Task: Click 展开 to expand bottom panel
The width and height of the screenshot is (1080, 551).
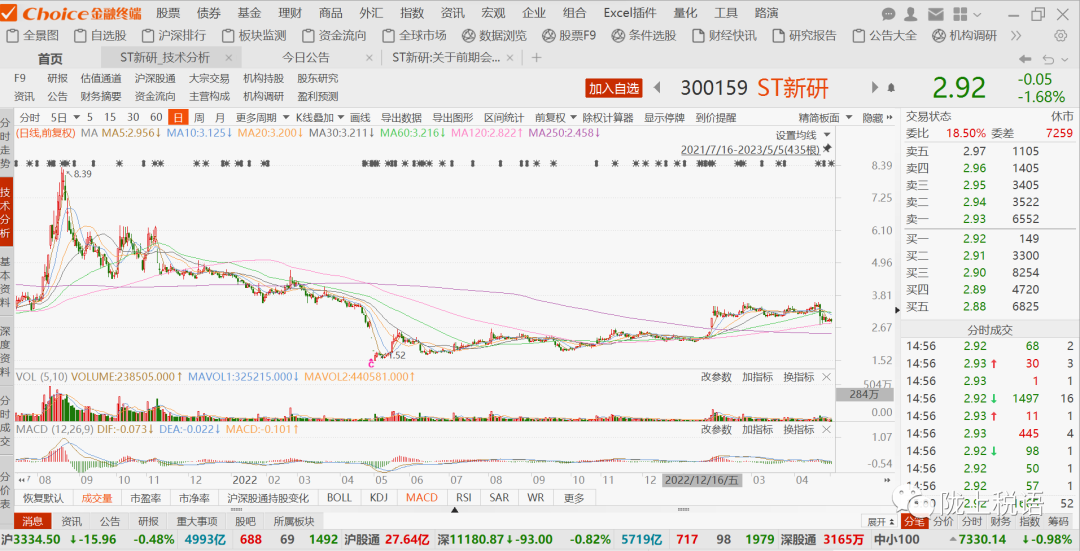Action: (x=880, y=521)
